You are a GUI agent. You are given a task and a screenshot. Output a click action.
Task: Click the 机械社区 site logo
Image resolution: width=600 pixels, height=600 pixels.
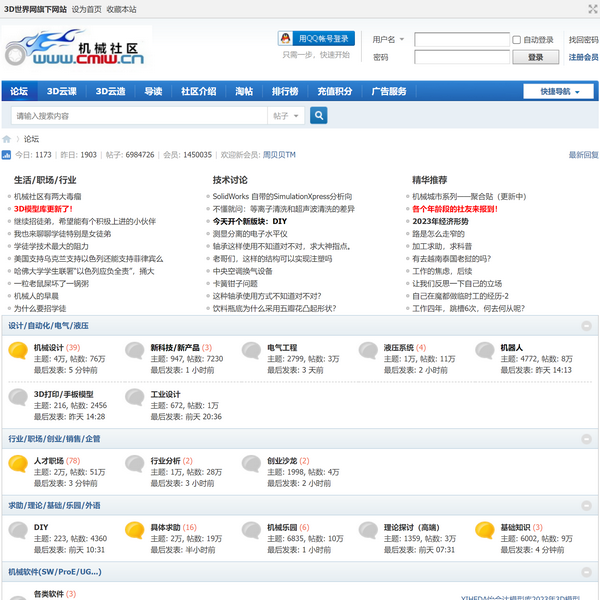75,49
